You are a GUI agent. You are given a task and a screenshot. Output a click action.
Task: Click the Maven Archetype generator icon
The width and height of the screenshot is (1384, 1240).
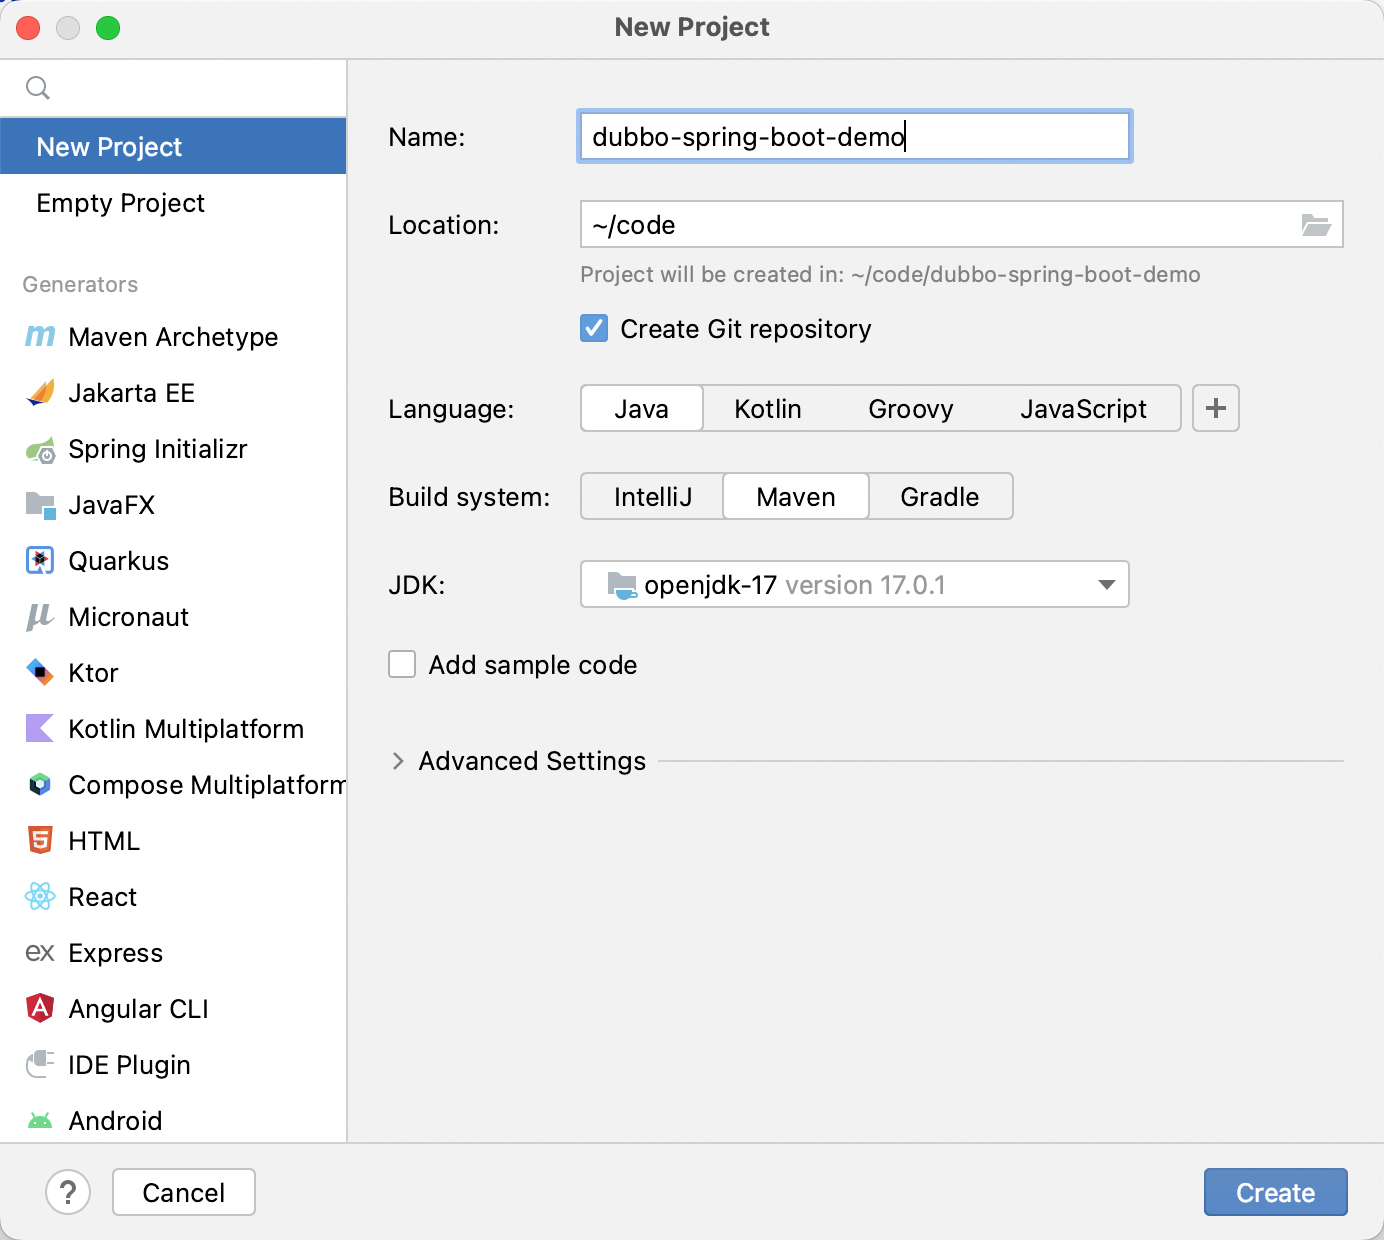click(40, 337)
